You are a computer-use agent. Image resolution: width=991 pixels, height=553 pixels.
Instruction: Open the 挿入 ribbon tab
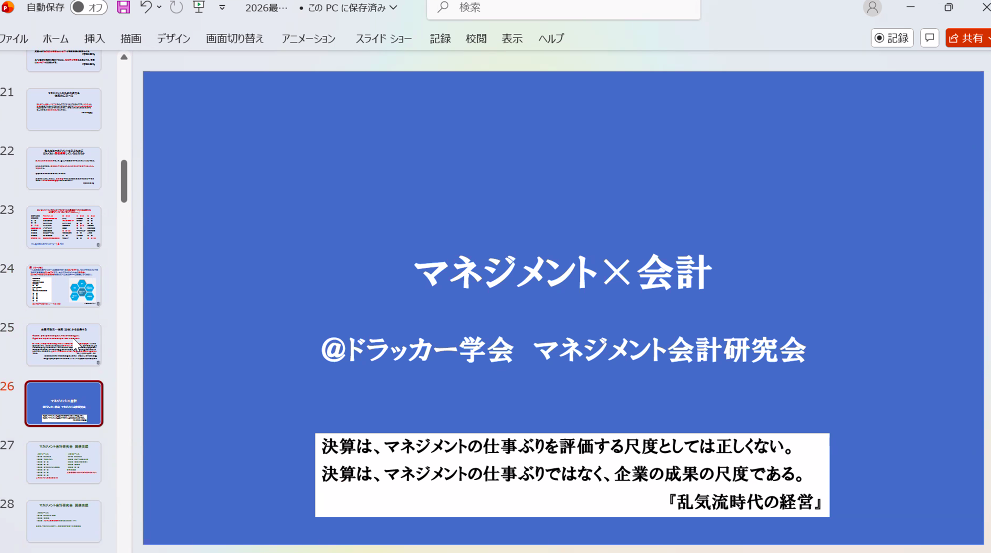tap(94, 39)
